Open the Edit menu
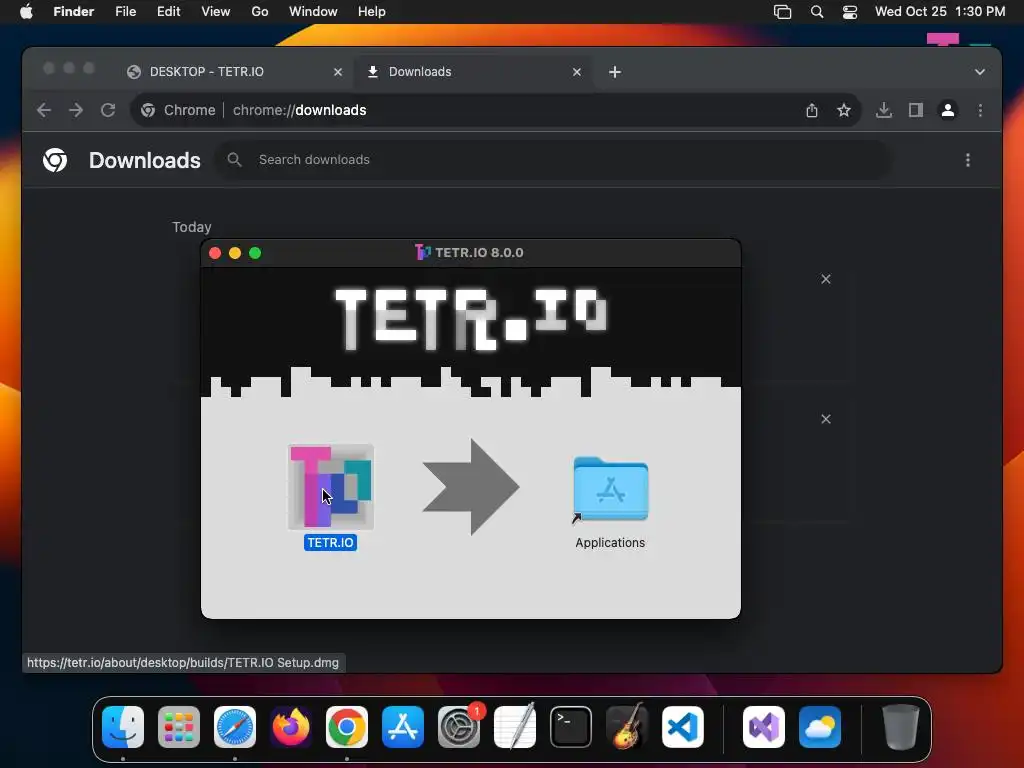 (168, 12)
